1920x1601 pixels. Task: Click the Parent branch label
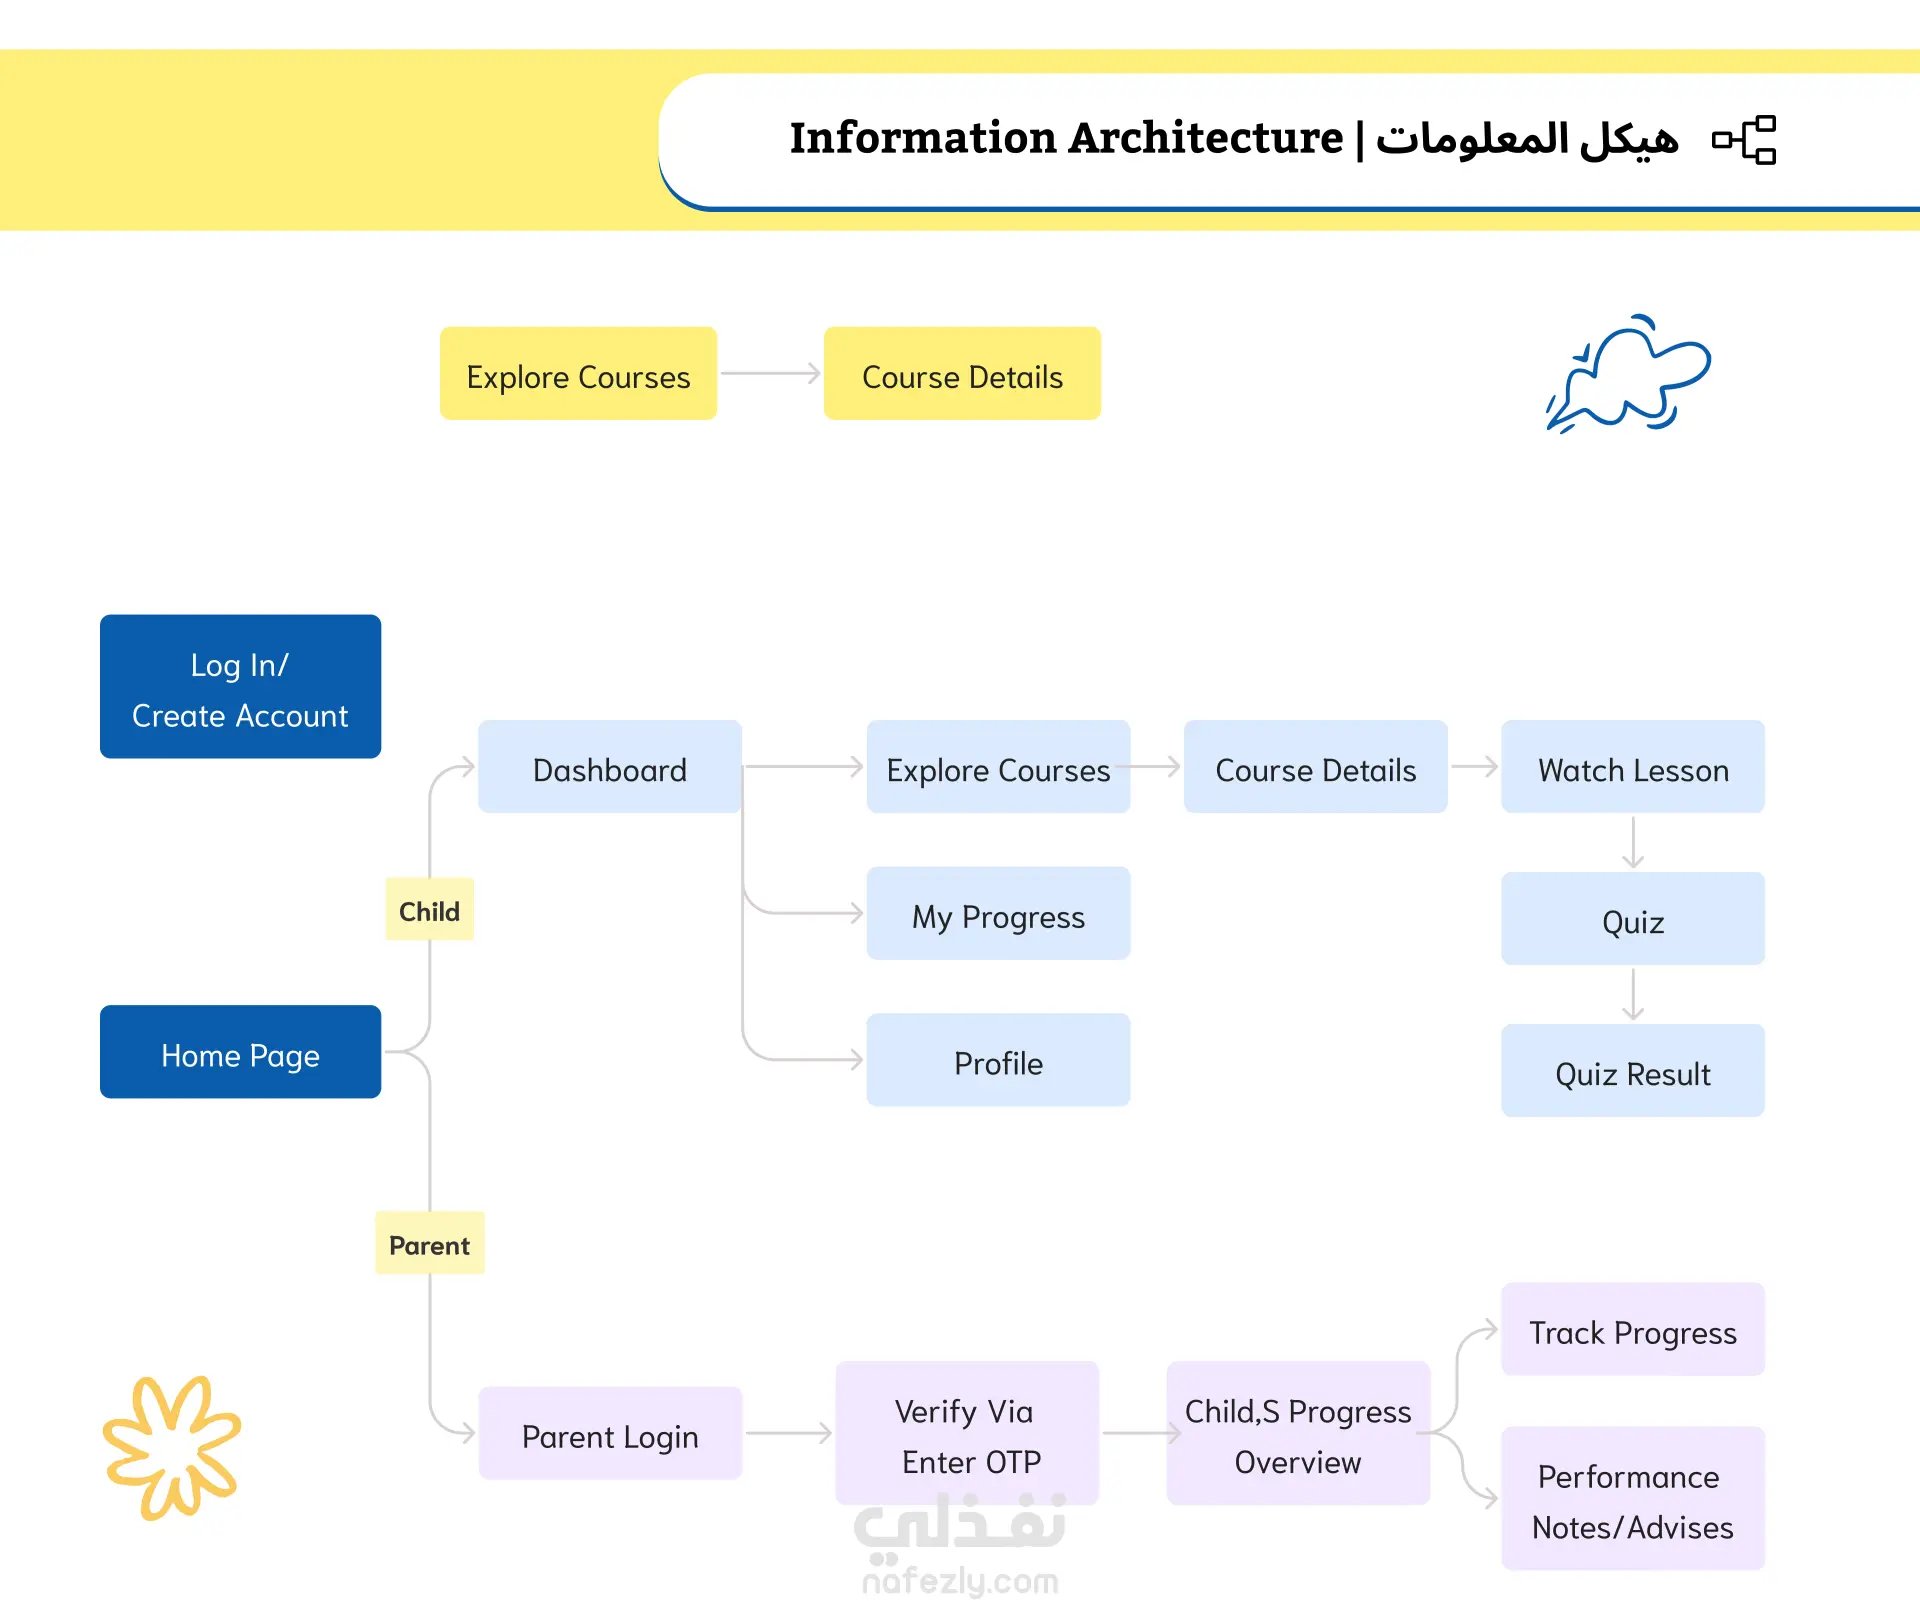(429, 1243)
